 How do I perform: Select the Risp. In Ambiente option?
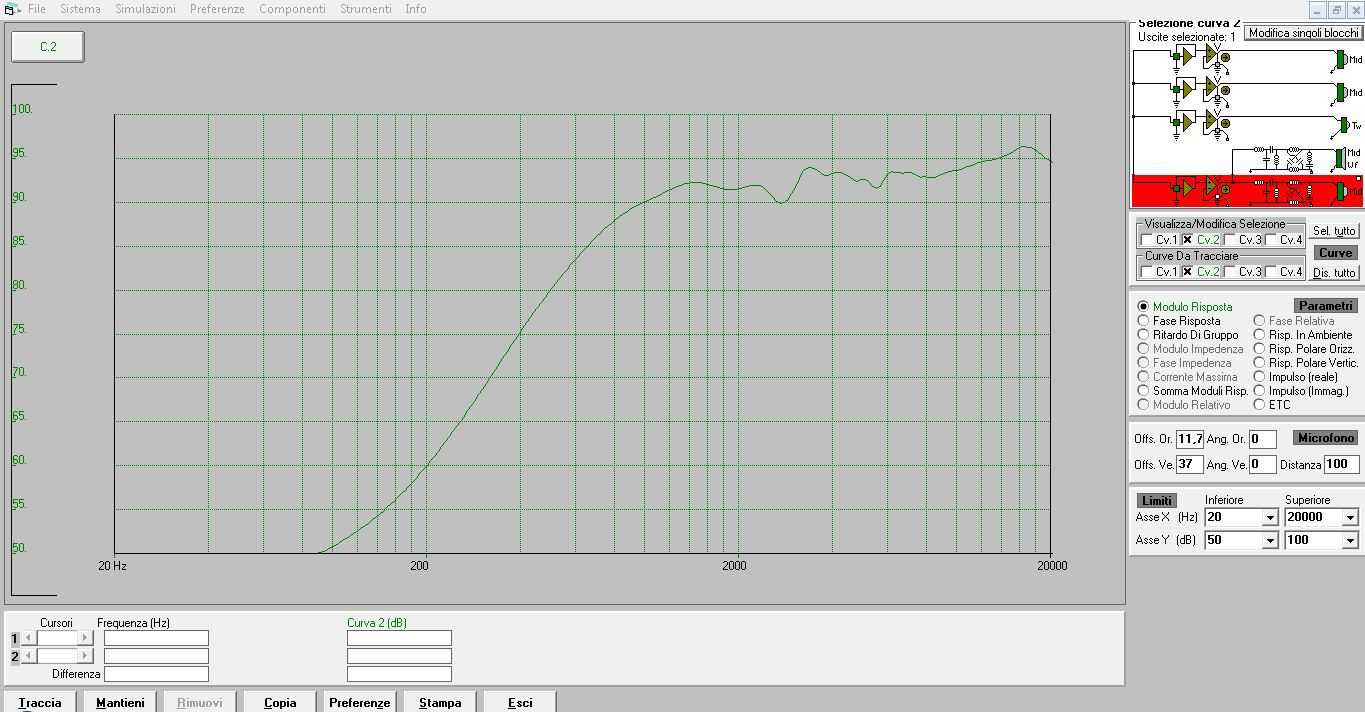click(x=1259, y=335)
